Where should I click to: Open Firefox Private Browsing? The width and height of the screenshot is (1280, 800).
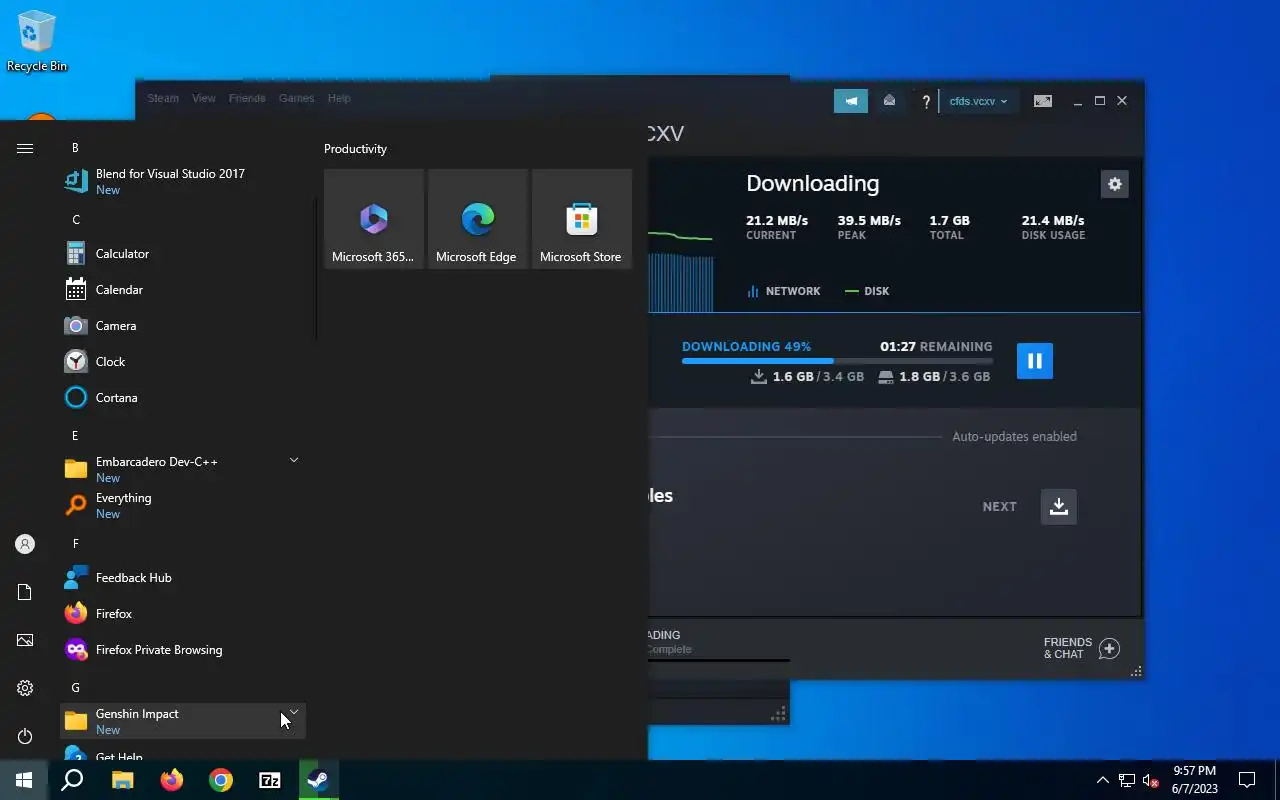click(183, 650)
